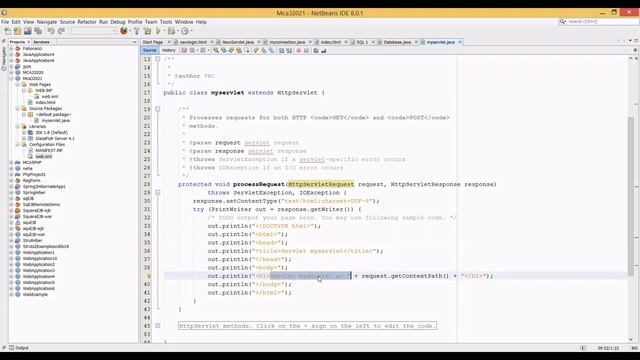Close the SQL 1 tab
Viewport: 640px width, 360px height.
point(373,42)
